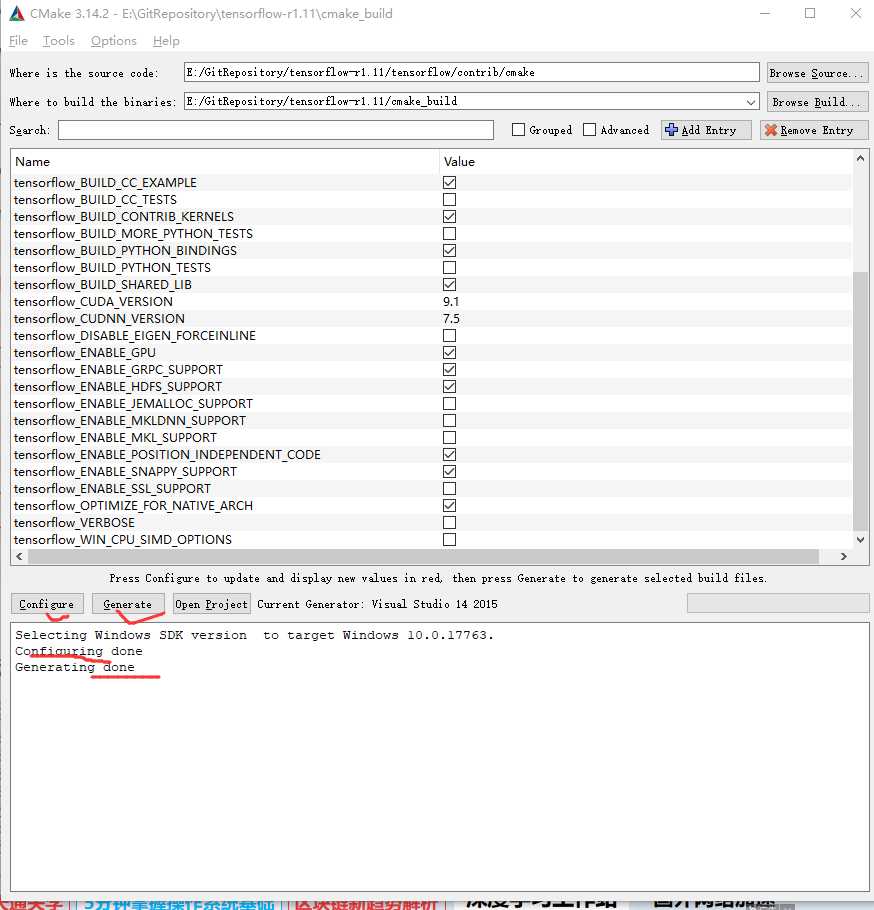Expand the build binaries path dropdown
The width and height of the screenshot is (874, 910).
(750, 102)
